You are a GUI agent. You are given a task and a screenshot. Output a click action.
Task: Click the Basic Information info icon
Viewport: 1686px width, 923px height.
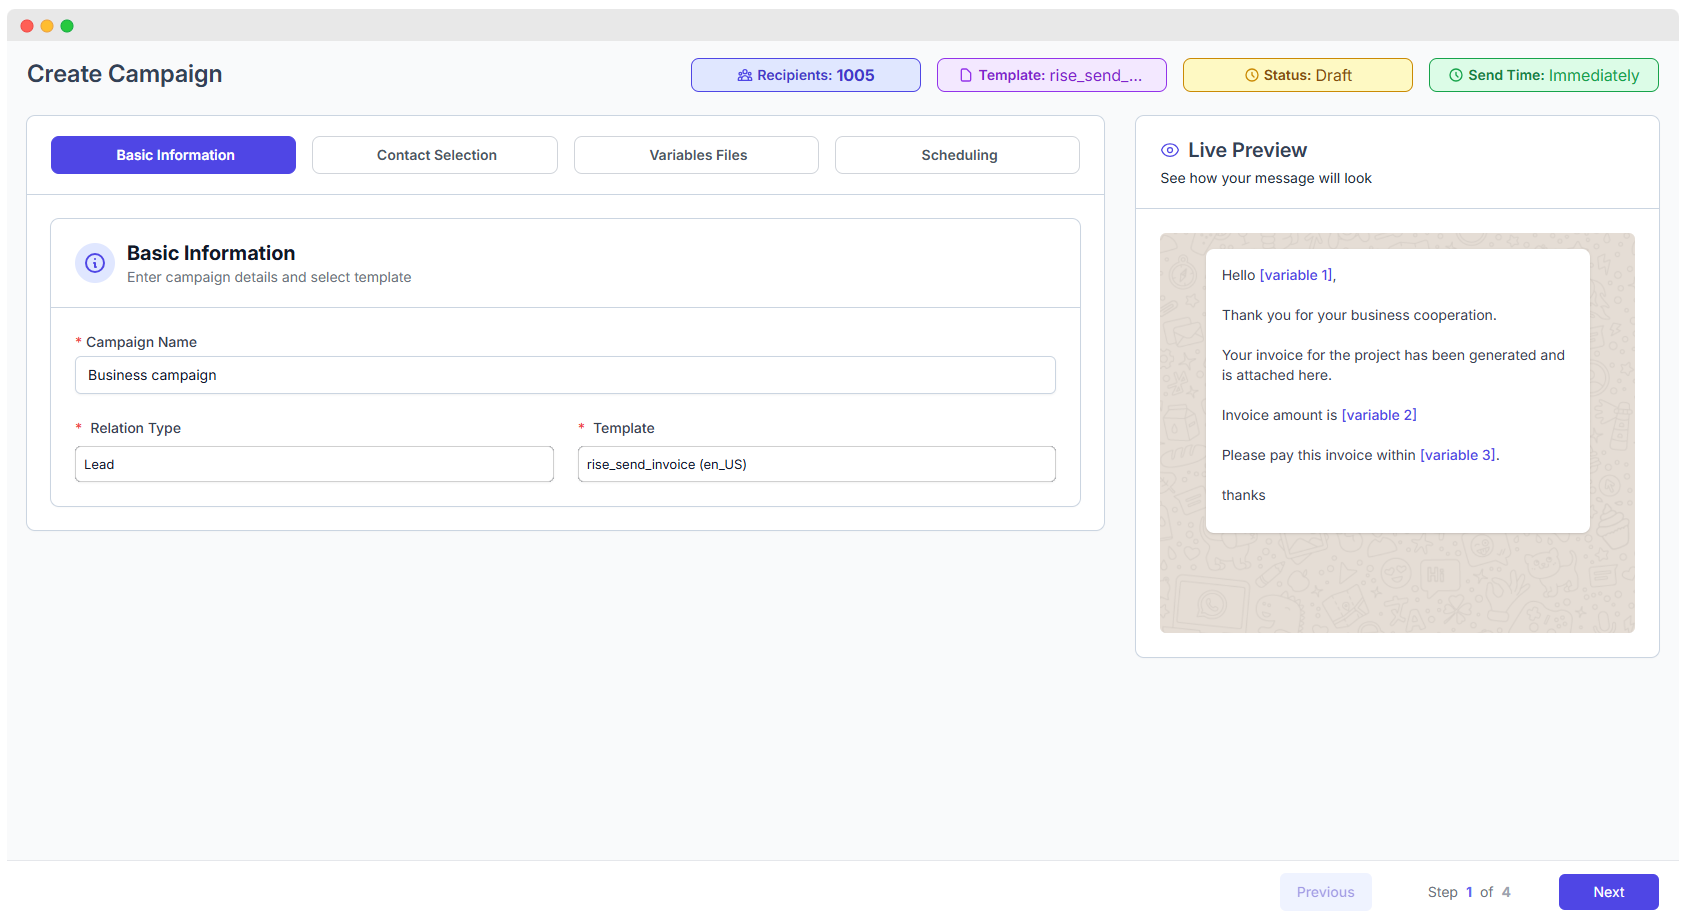point(94,263)
